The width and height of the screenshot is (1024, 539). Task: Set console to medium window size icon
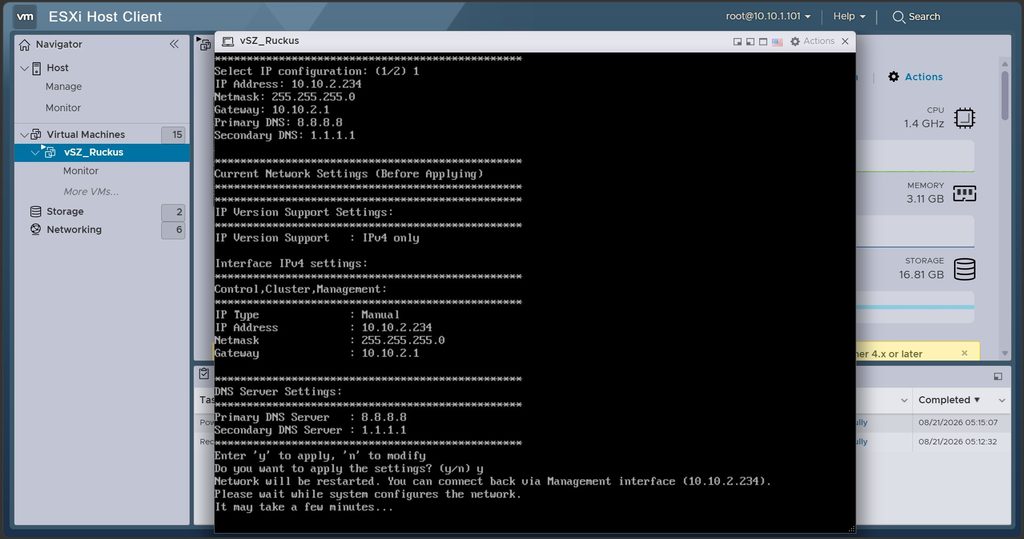pos(750,41)
